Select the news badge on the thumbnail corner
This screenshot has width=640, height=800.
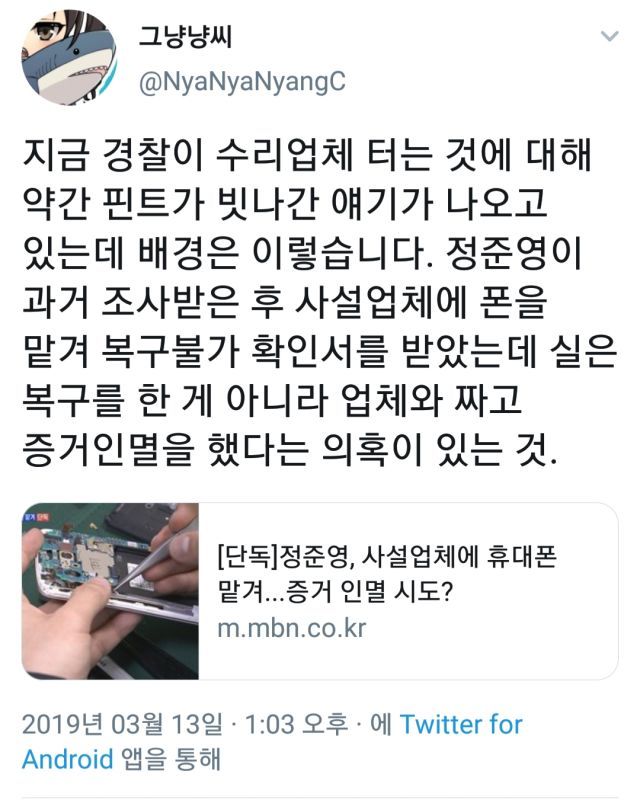pos(36,516)
